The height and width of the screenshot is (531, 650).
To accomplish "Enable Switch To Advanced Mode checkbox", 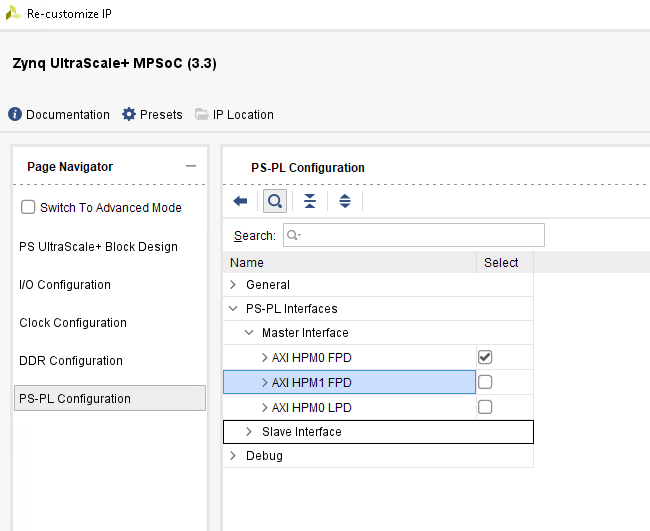I will [x=28, y=207].
